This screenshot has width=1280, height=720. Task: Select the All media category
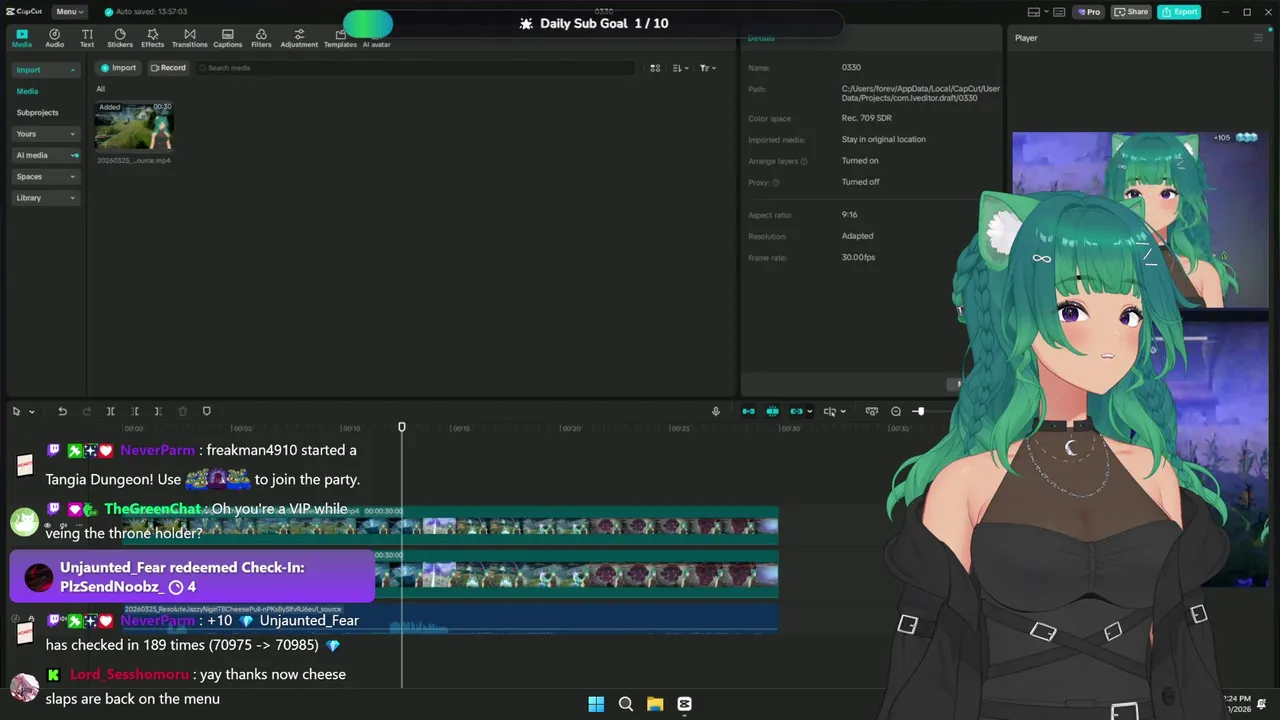click(100, 89)
